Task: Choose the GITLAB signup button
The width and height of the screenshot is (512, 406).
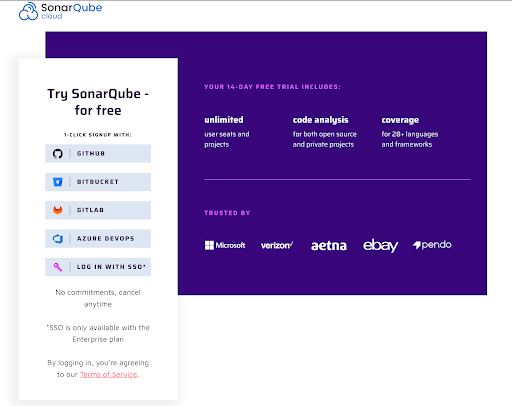Action: 98,210
